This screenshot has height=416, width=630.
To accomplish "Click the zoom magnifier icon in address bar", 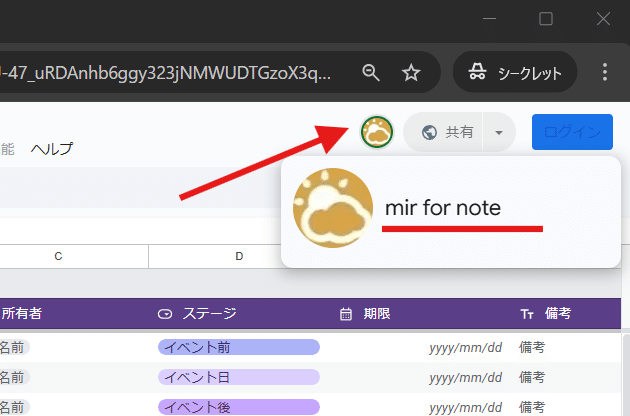I will pyautogui.click(x=370, y=73).
